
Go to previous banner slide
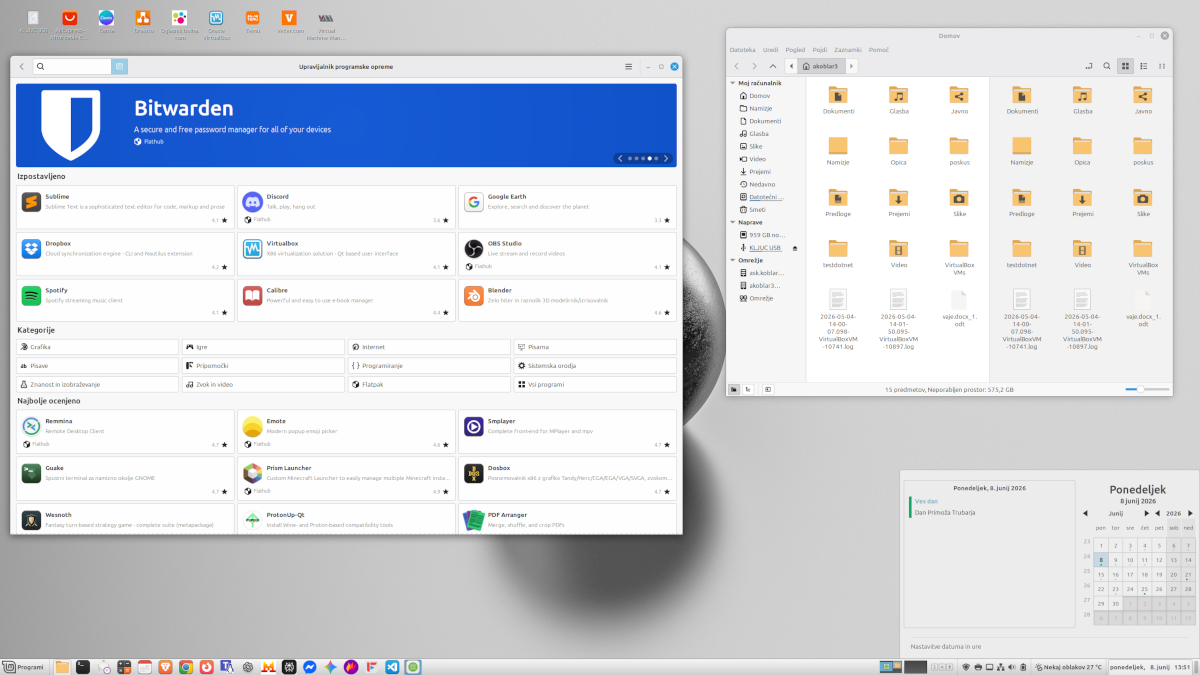tap(620, 158)
